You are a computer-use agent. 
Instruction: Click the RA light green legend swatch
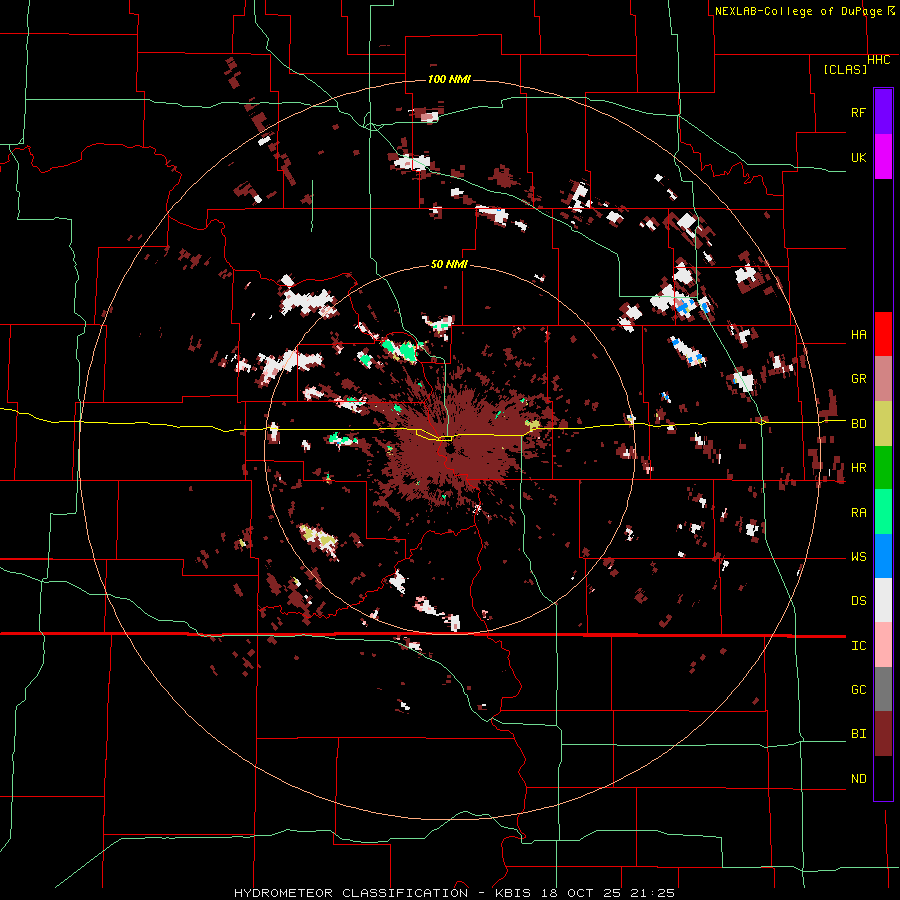(883, 512)
